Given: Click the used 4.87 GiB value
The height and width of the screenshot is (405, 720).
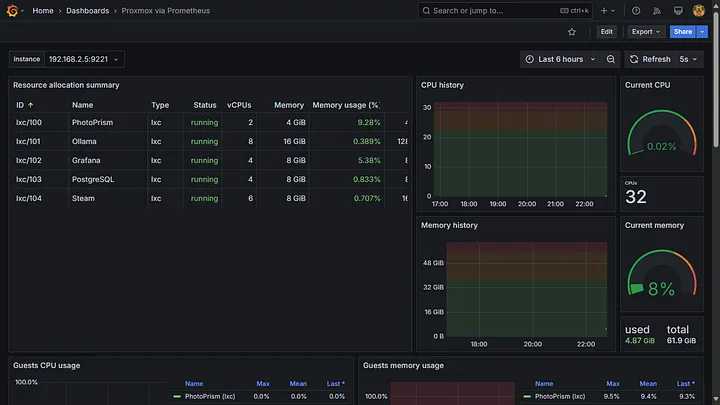Looking at the screenshot, I should point(640,341).
